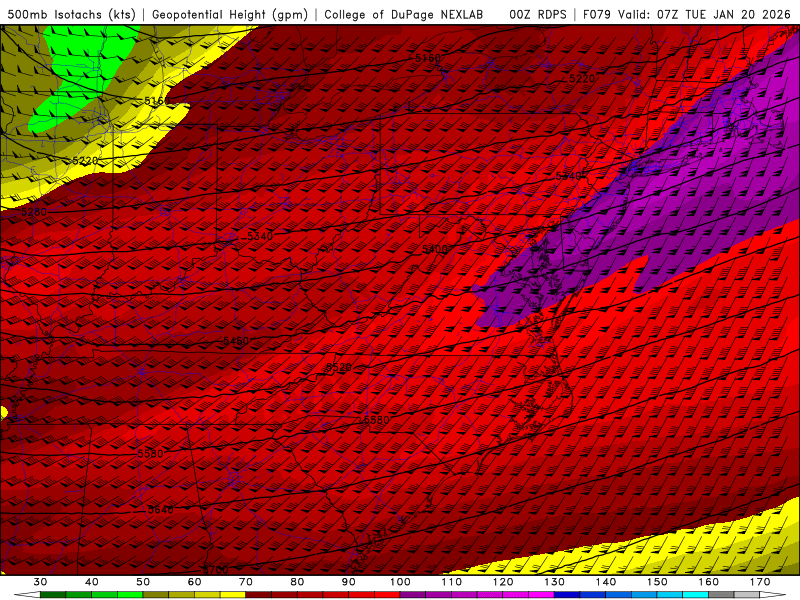The image size is (800, 600).
Task: Click the '60' value on the color scale
Action: click(x=194, y=582)
